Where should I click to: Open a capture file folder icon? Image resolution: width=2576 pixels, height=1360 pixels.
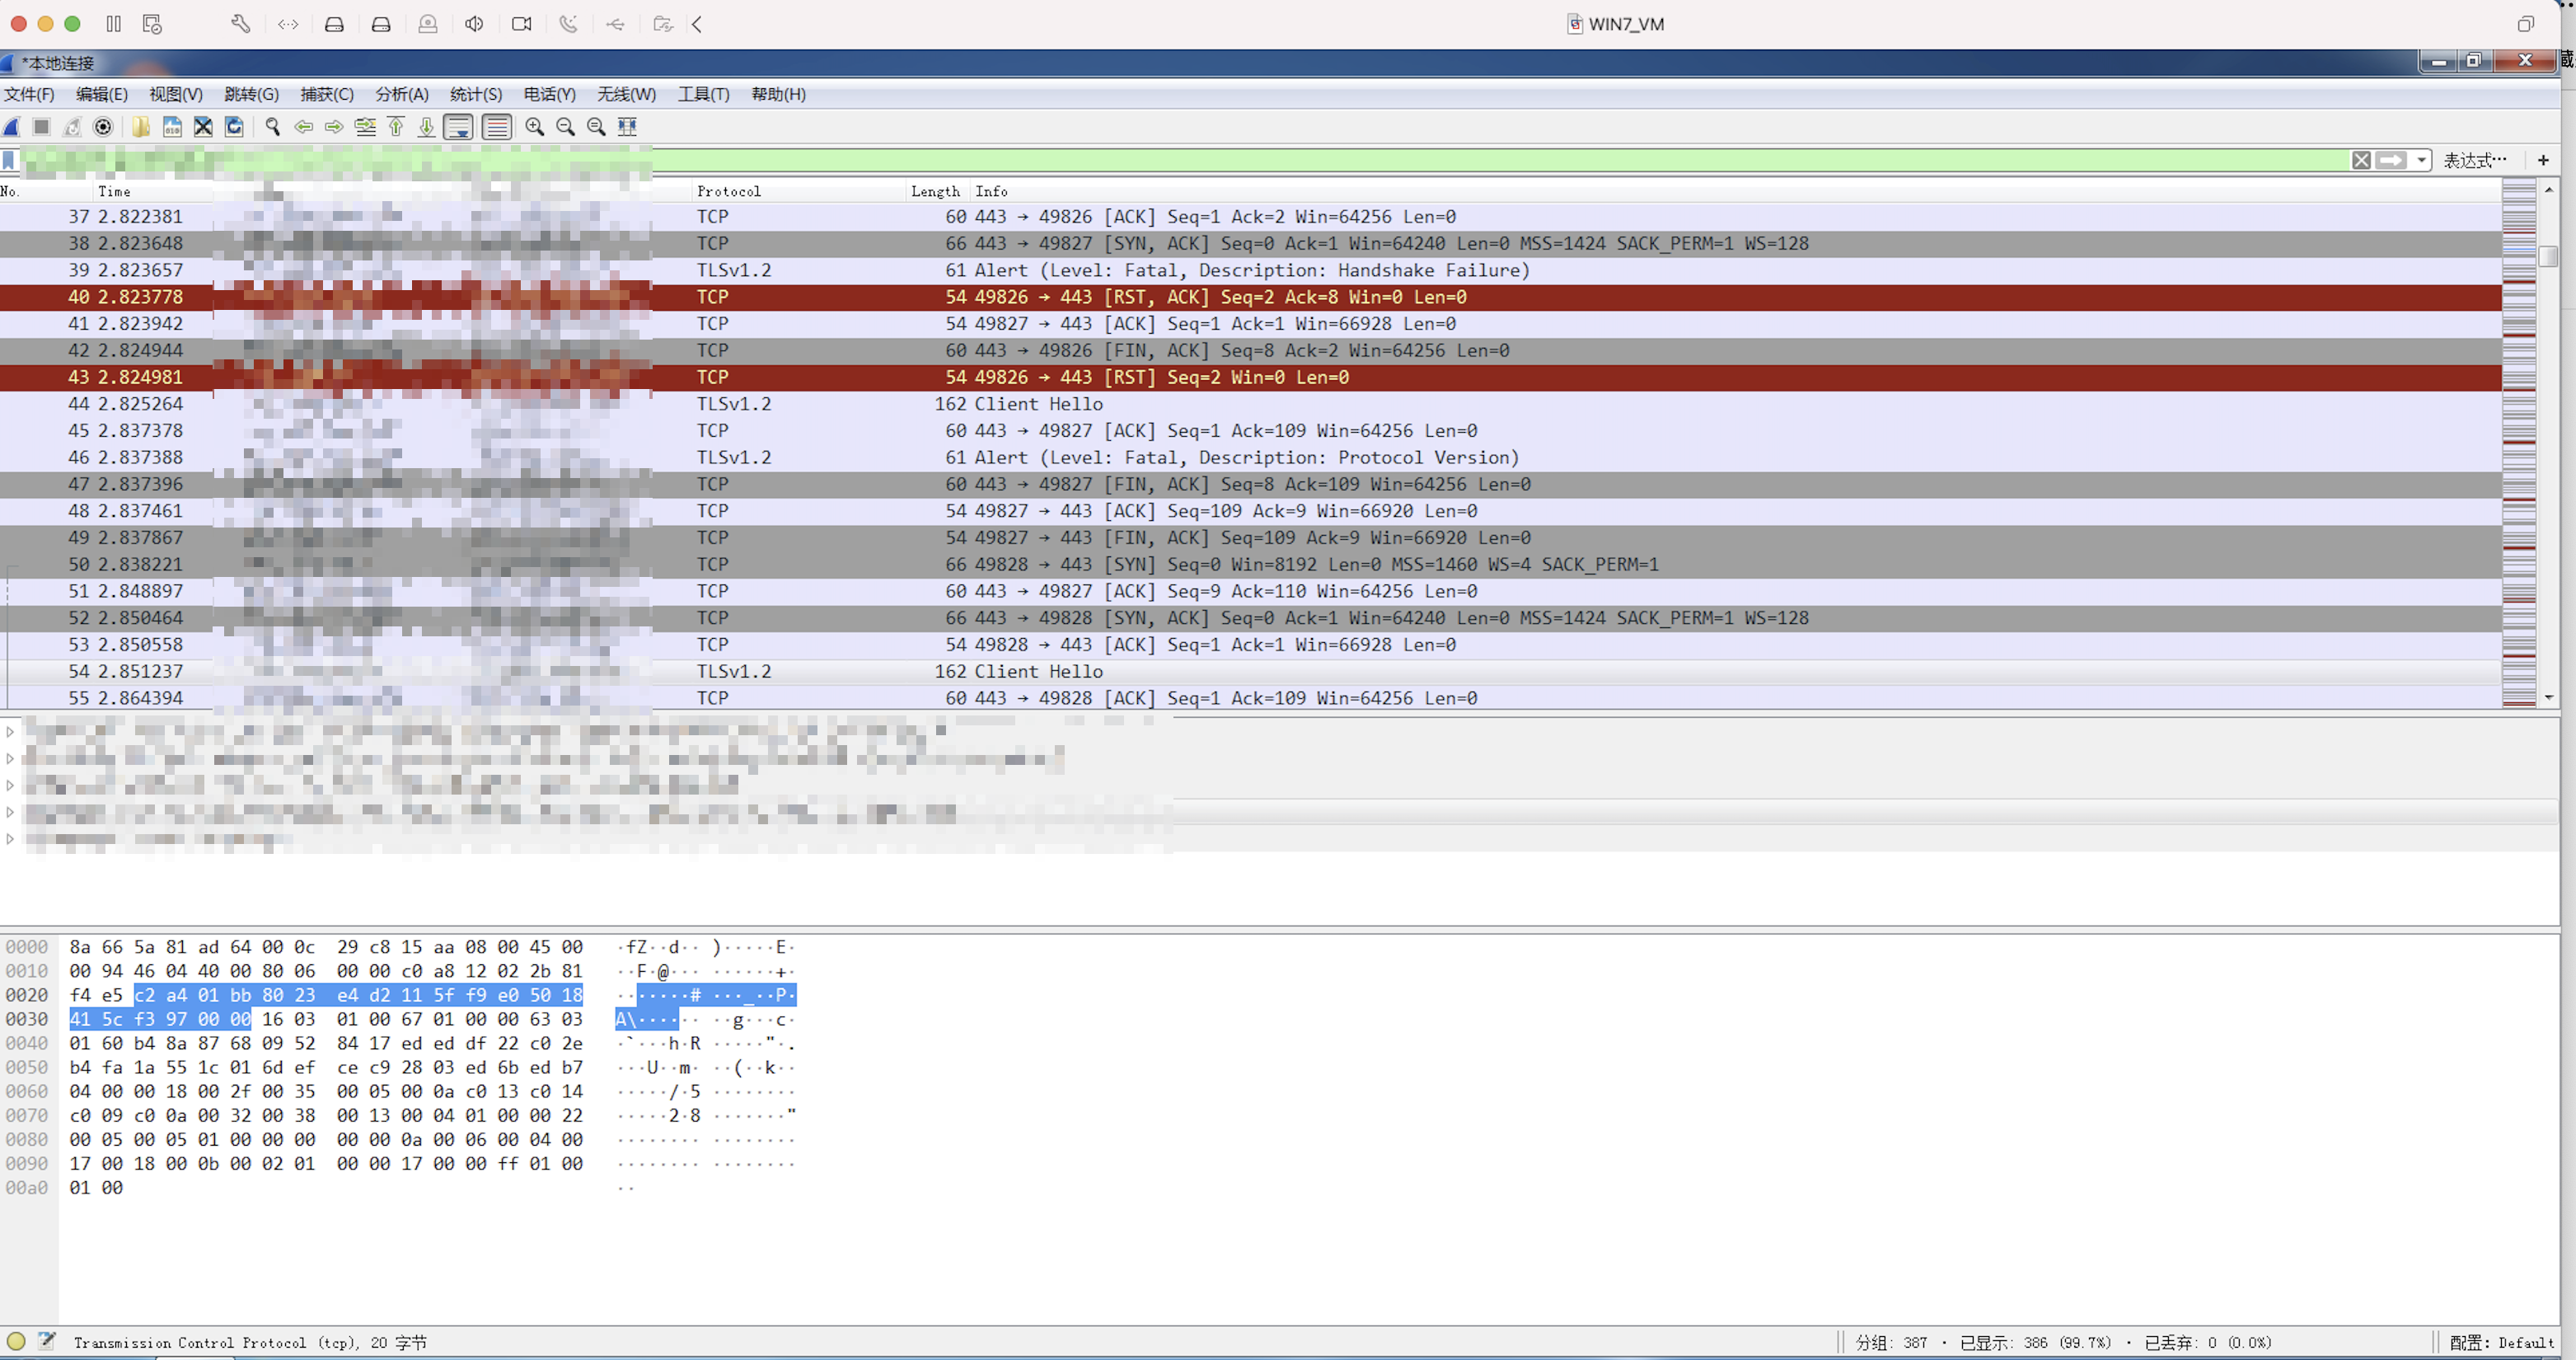pyautogui.click(x=141, y=127)
